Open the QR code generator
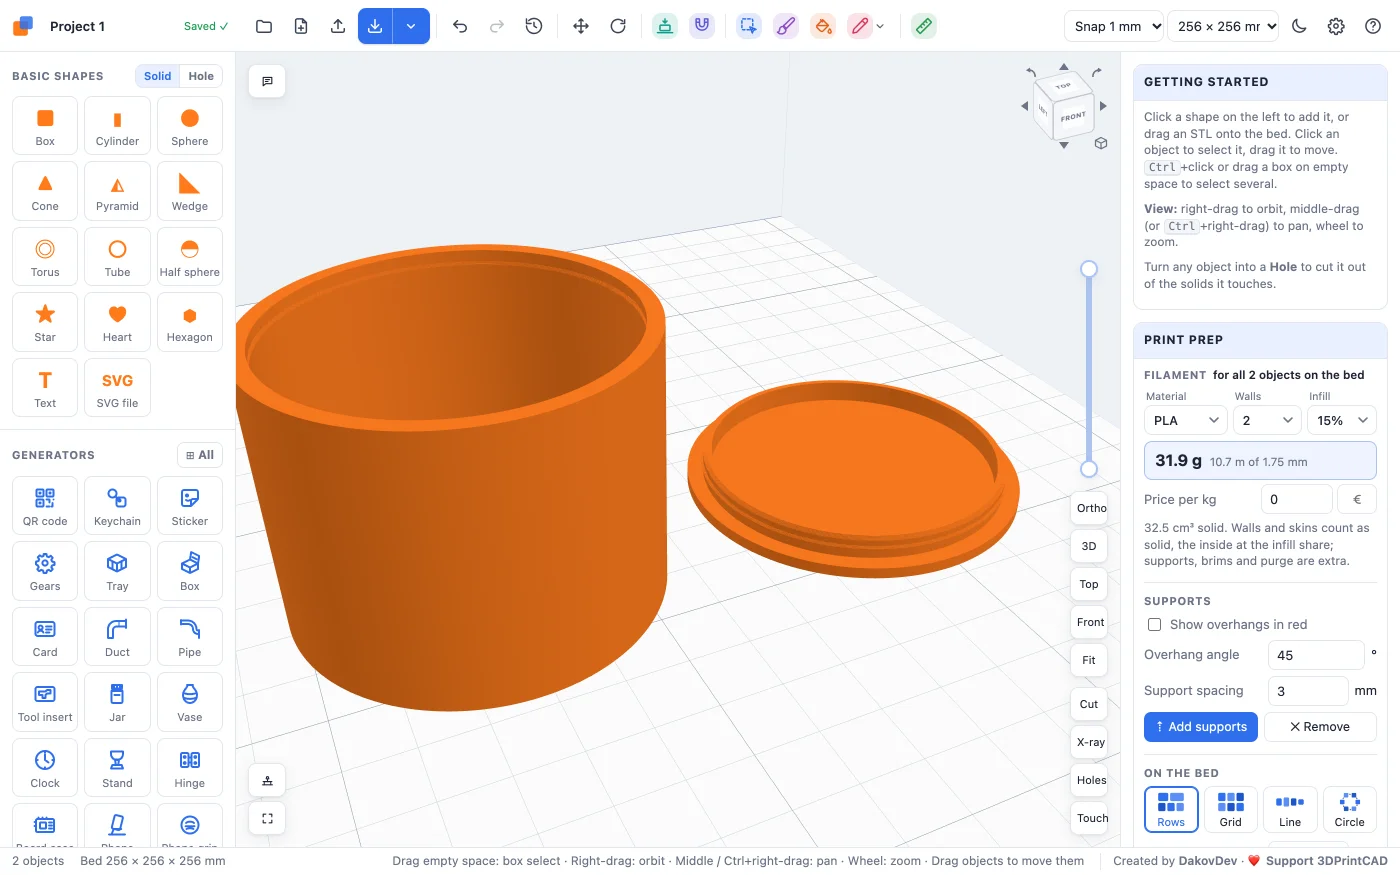Image resolution: width=1400 pixels, height=875 pixels. [45, 506]
